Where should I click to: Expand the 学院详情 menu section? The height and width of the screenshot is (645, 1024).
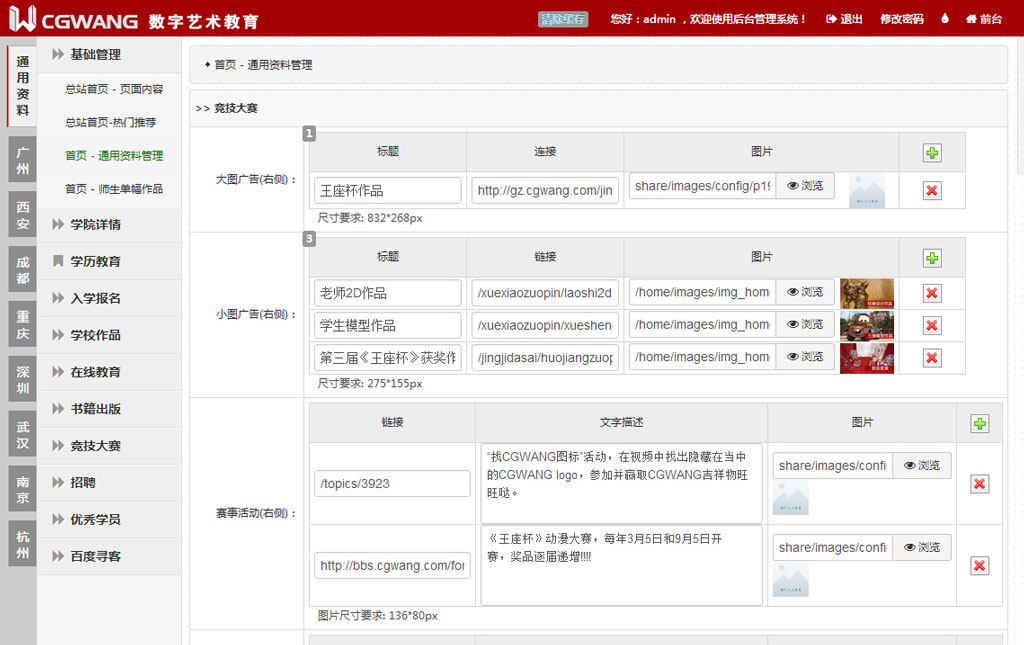tap(108, 225)
